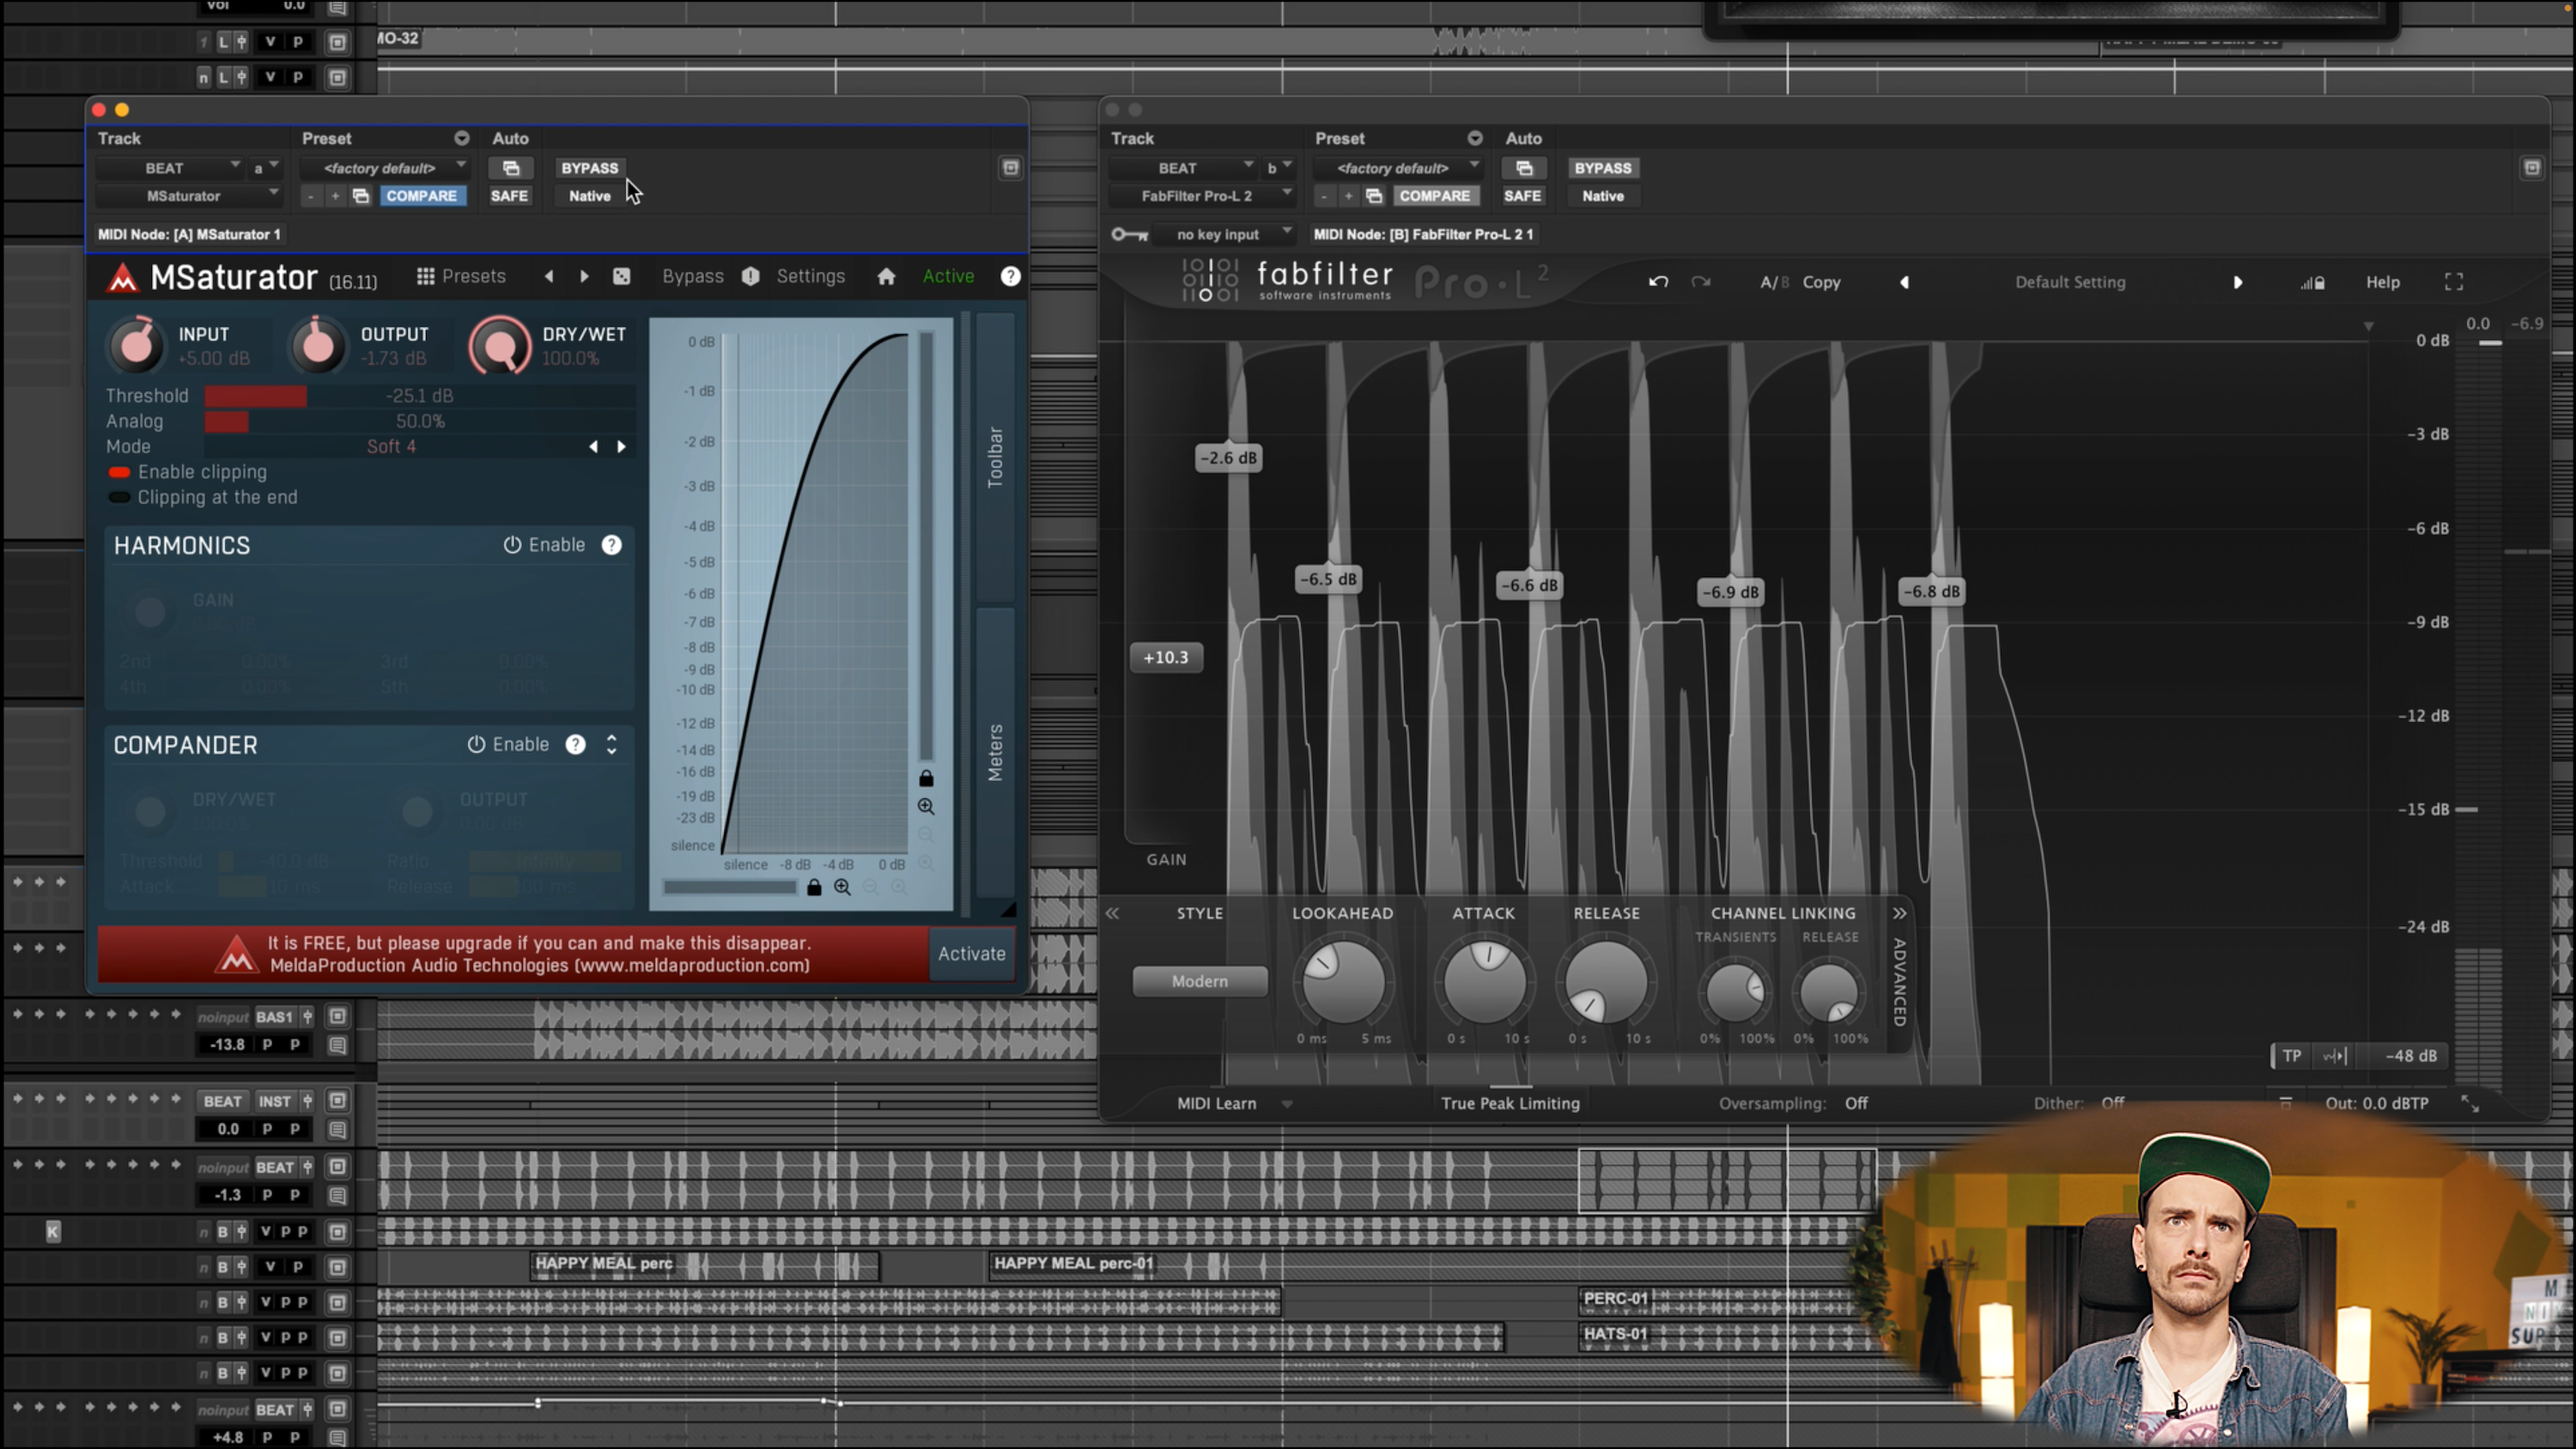Click the Activate button
Screen dimensions: 2576x1449
point(970,954)
